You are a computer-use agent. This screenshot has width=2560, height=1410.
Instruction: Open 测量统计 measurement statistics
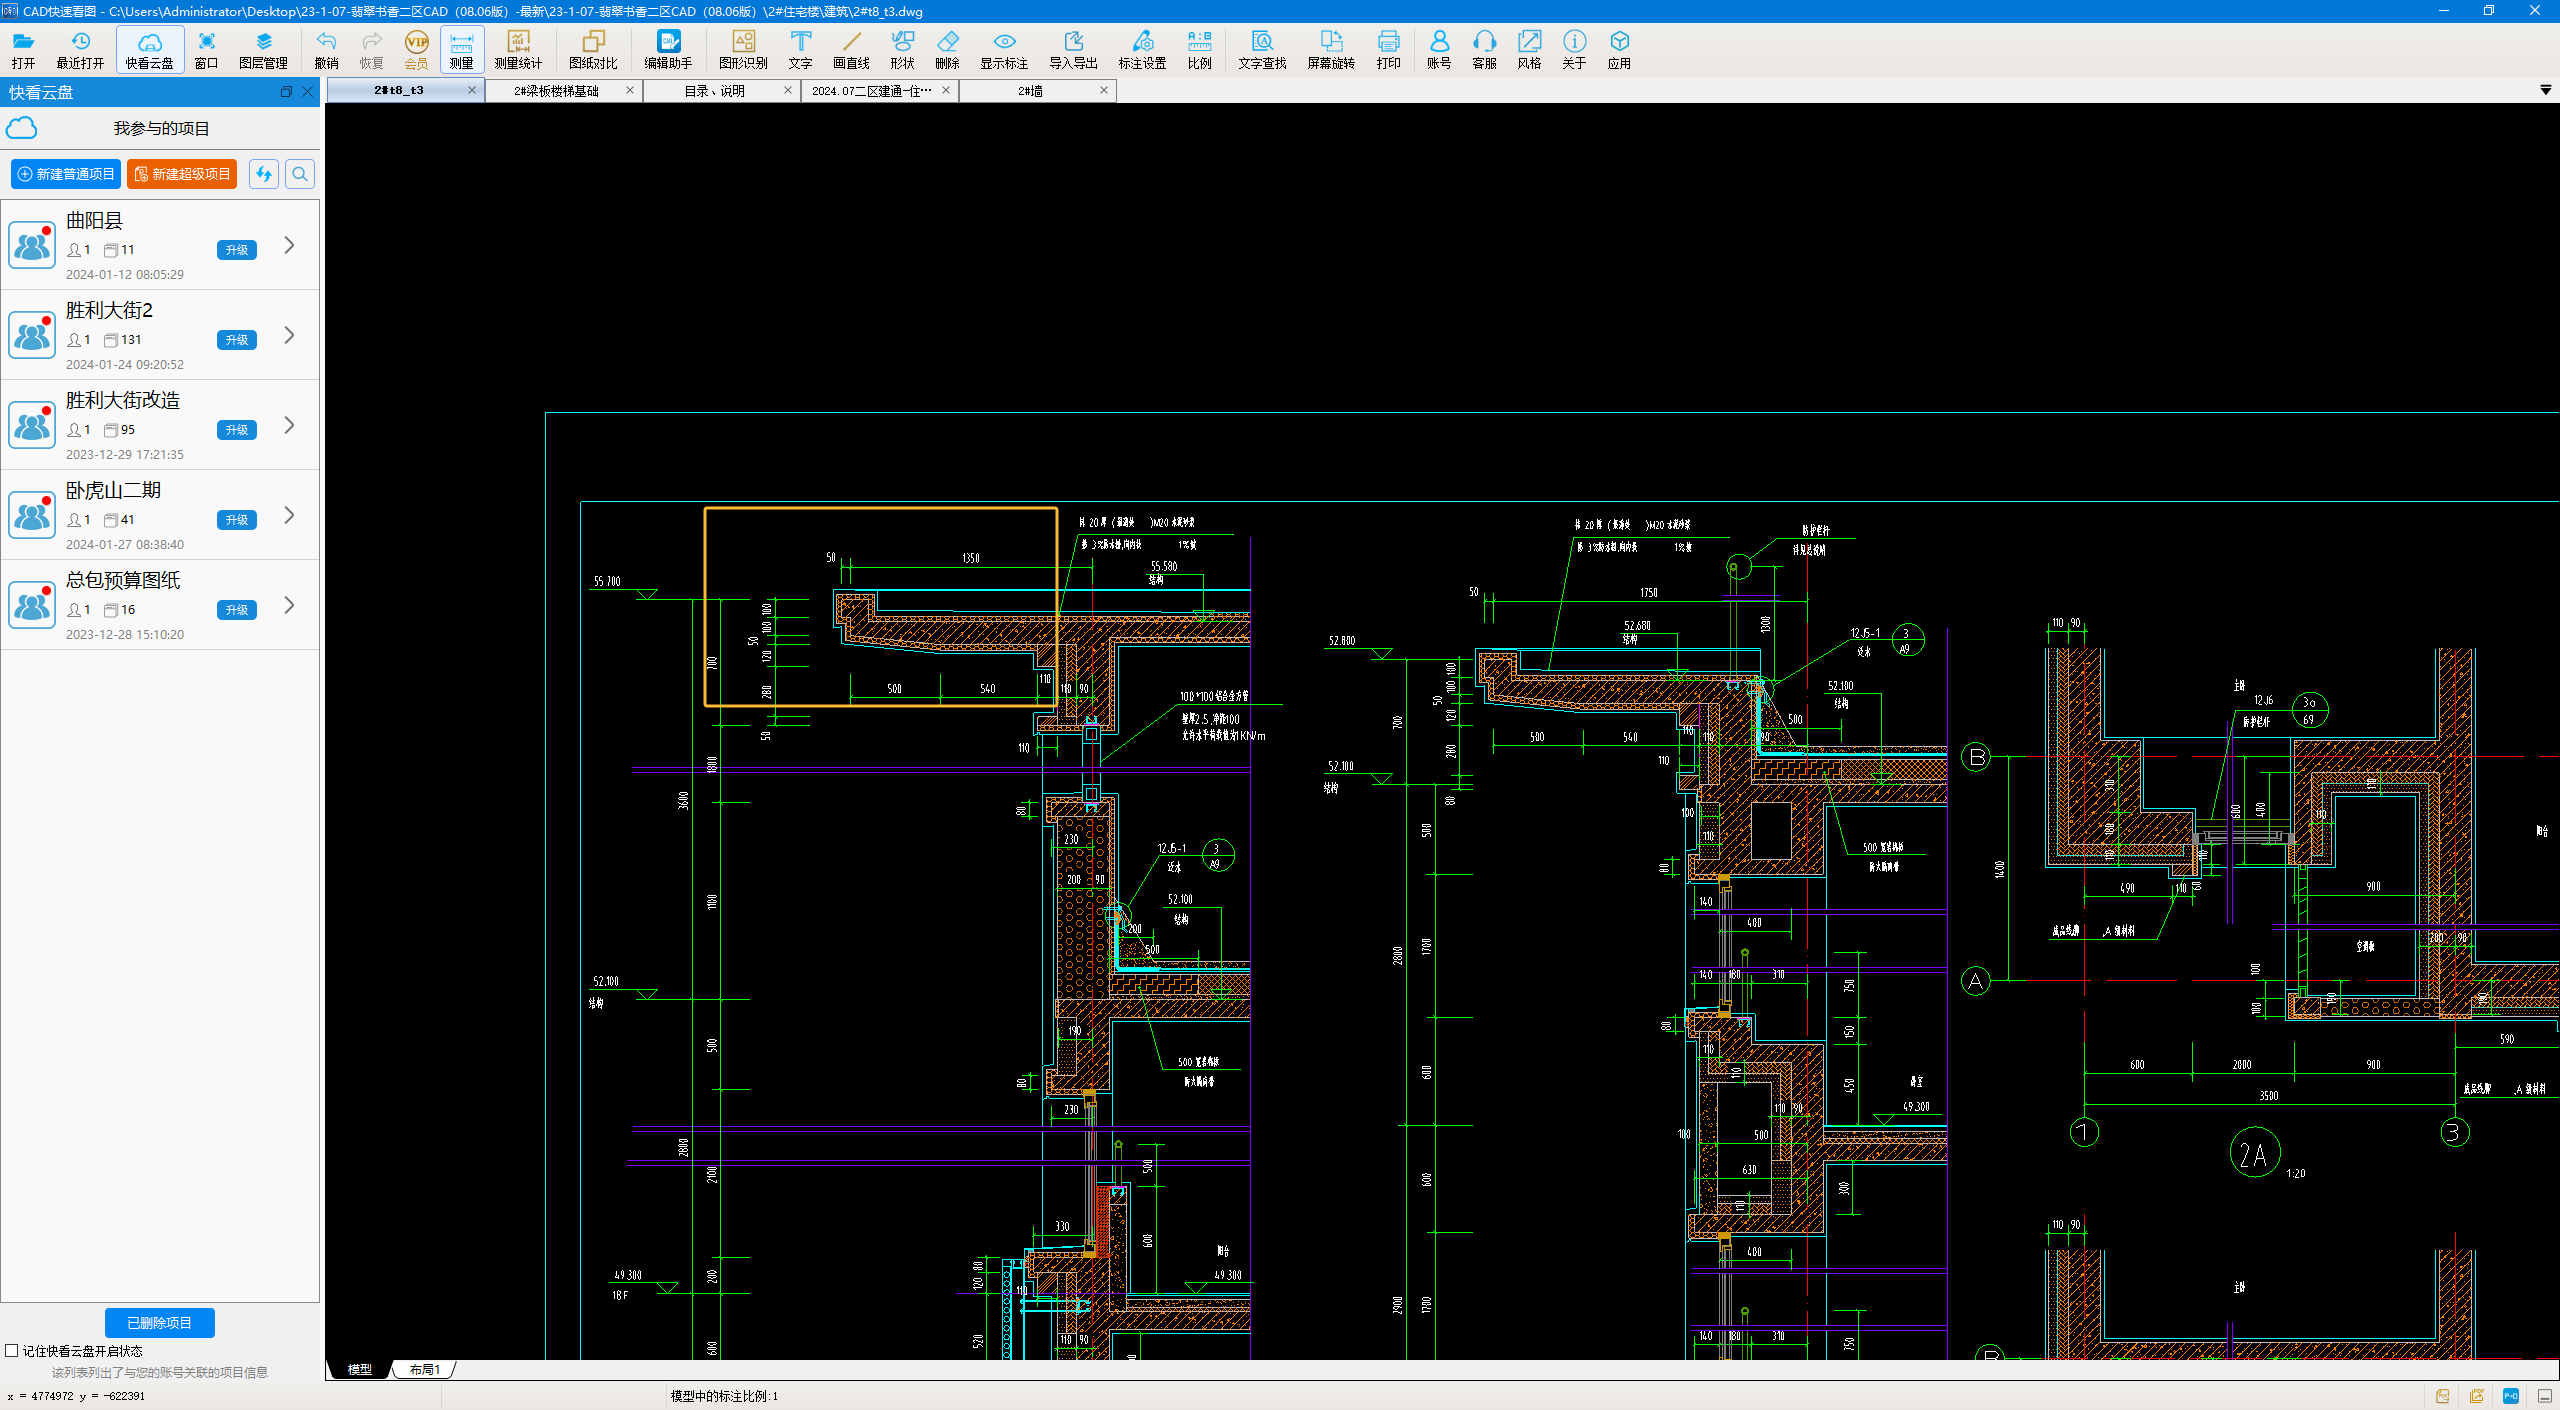point(518,49)
